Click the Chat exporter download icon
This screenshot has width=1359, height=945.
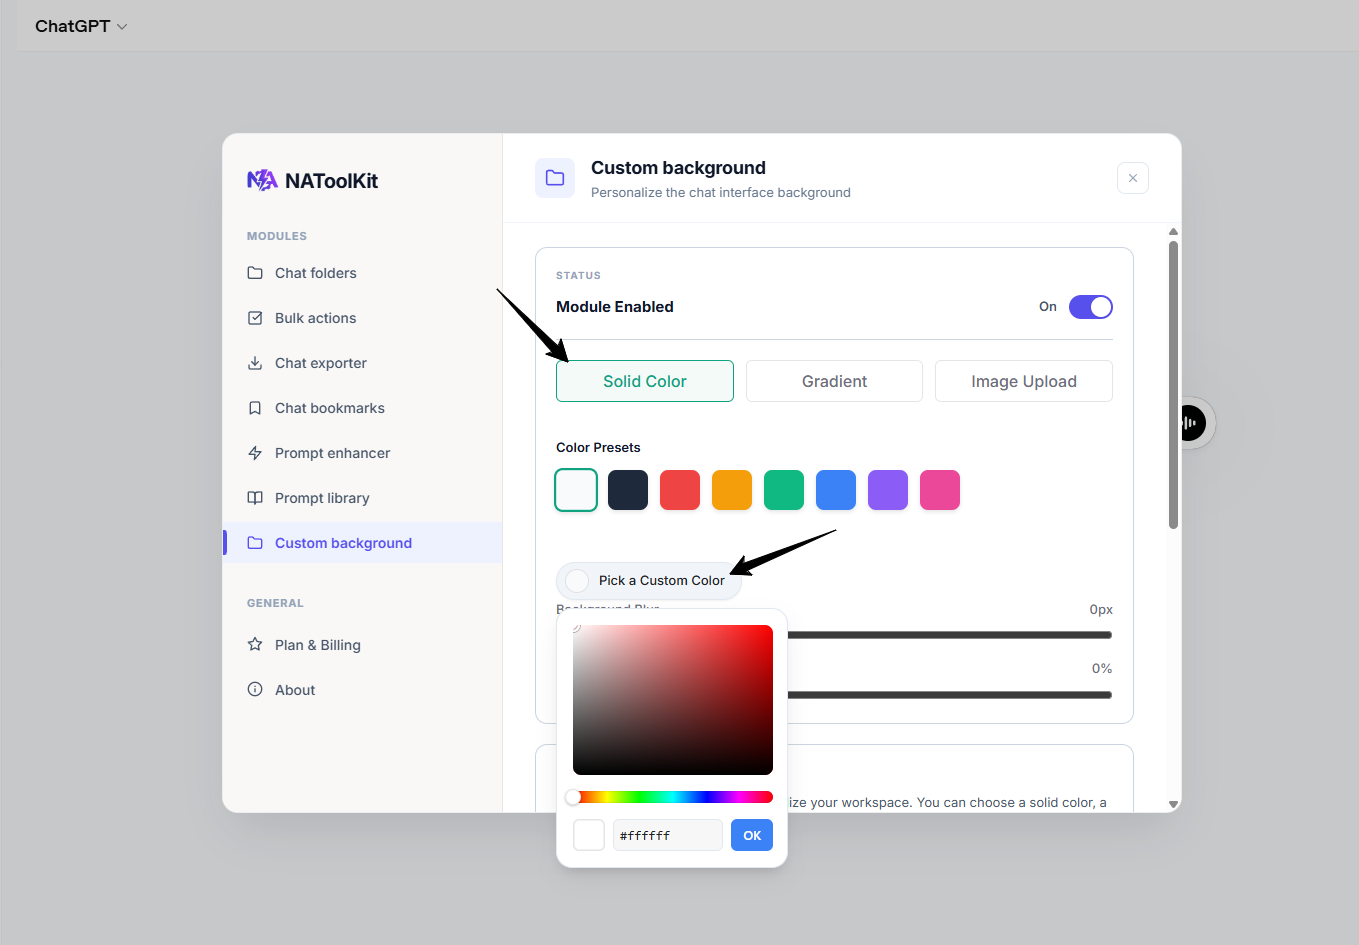click(255, 363)
